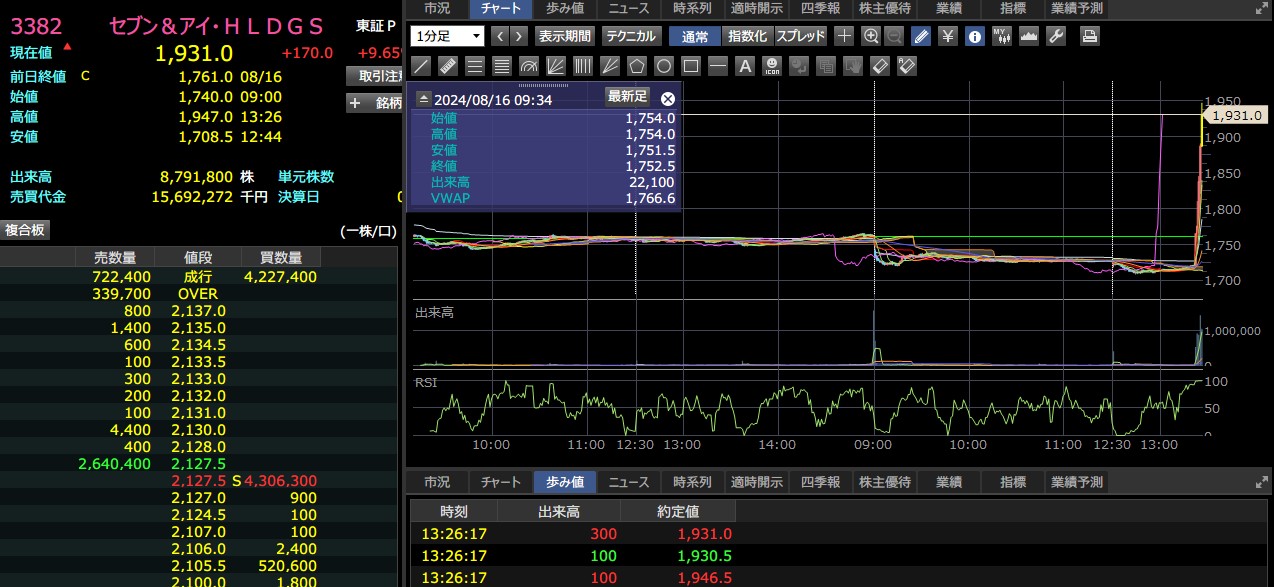
Task: Open the 業績予測 tab above the chart
Action: [1077, 8]
